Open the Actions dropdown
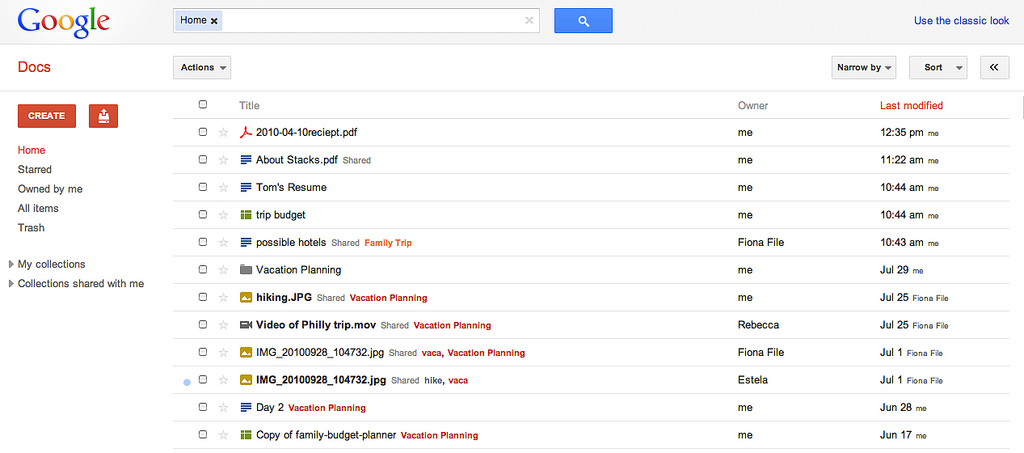The width and height of the screenshot is (1024, 453). pyautogui.click(x=202, y=67)
